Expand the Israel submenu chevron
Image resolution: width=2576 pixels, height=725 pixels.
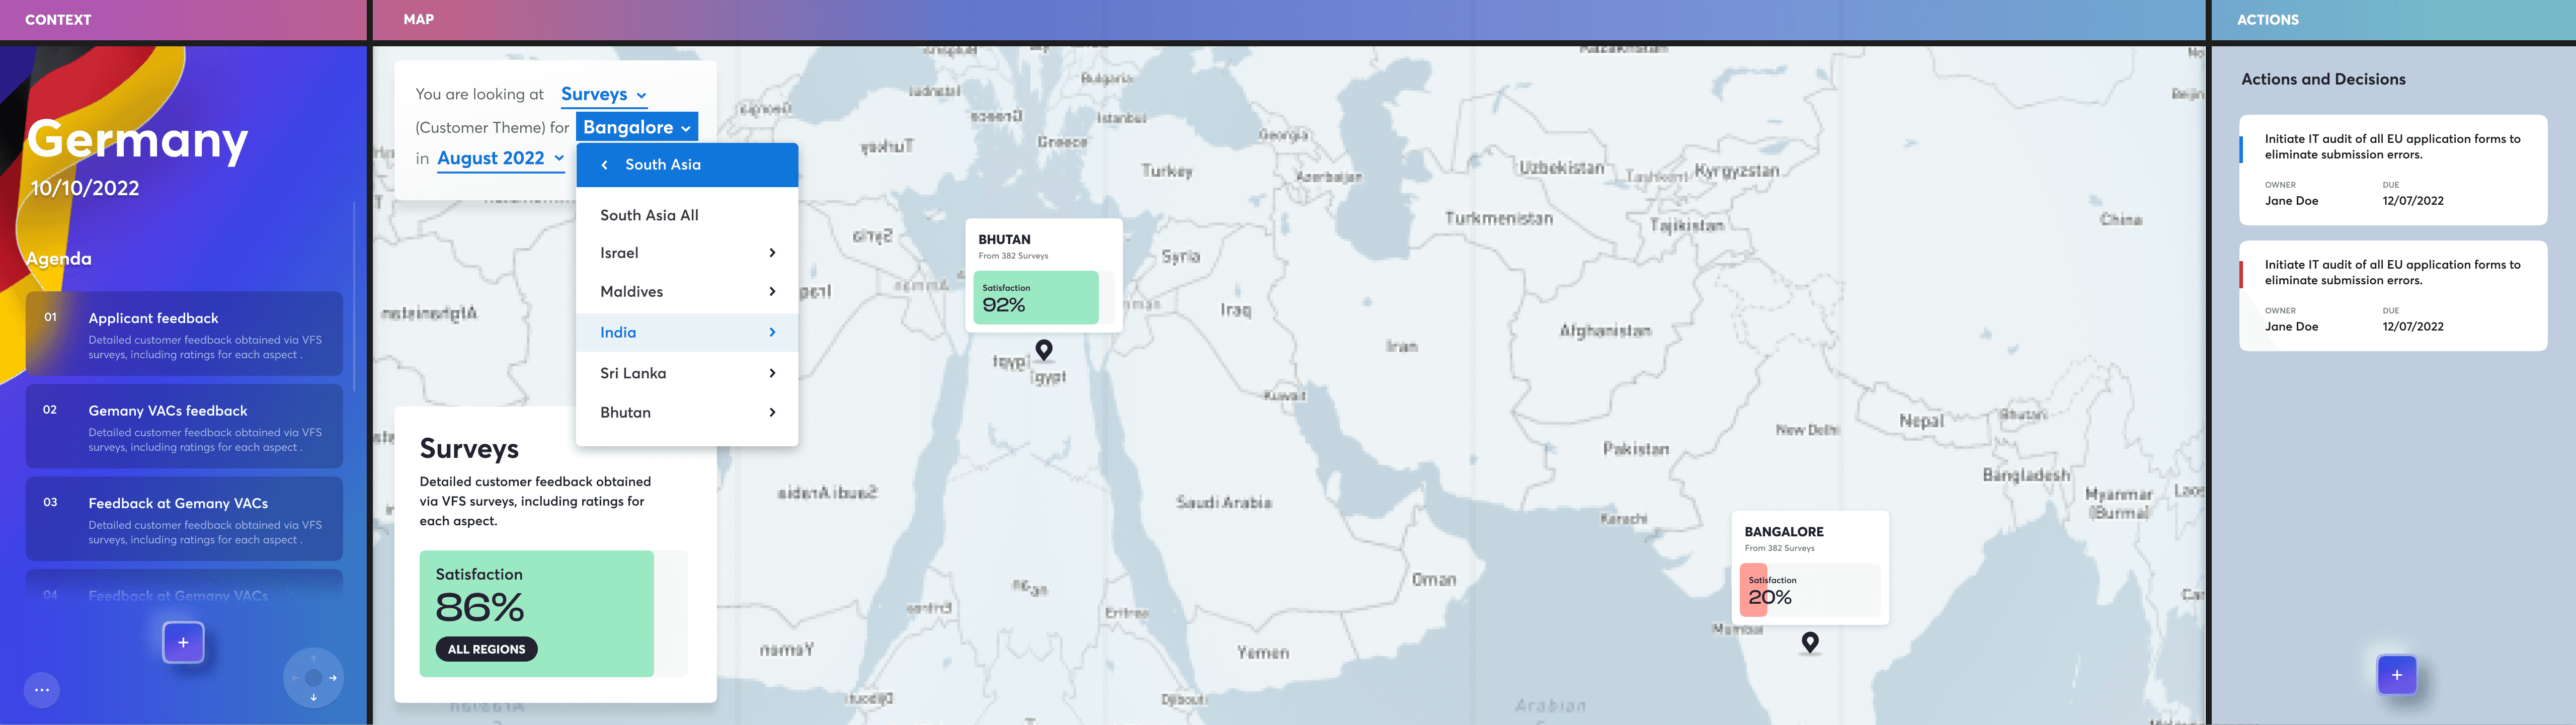pyautogui.click(x=772, y=253)
